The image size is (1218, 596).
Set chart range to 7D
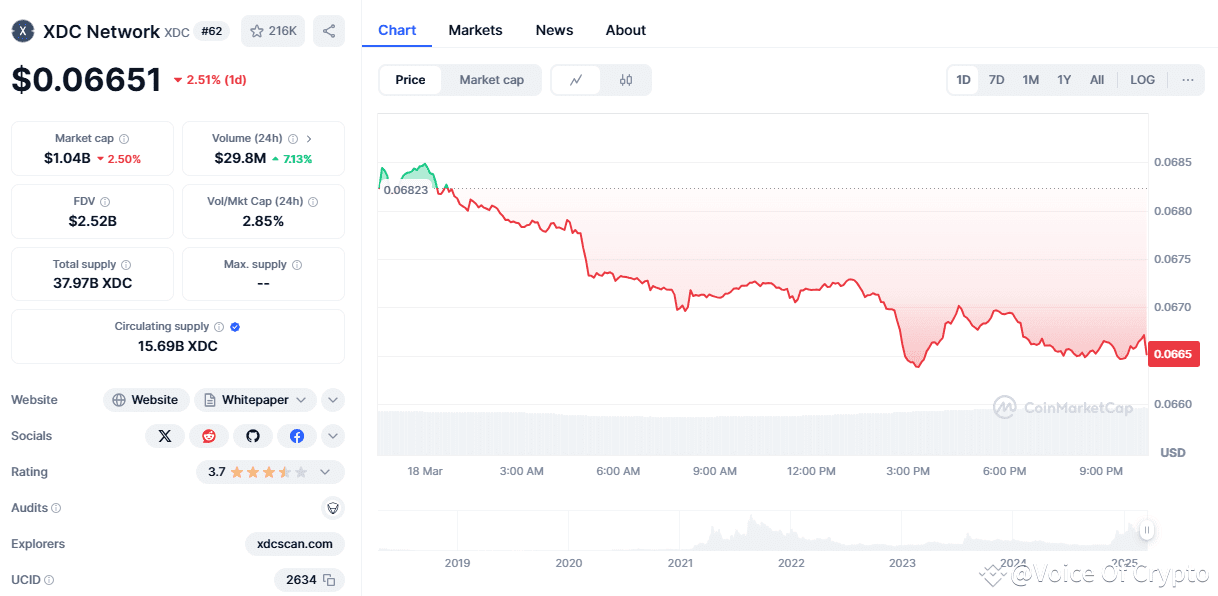tap(997, 80)
